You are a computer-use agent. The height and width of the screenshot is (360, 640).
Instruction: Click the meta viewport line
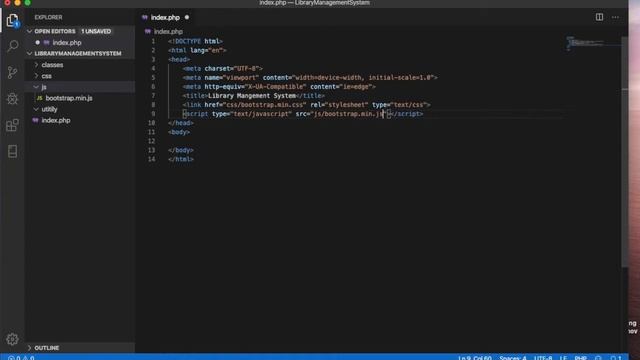pos(310,77)
